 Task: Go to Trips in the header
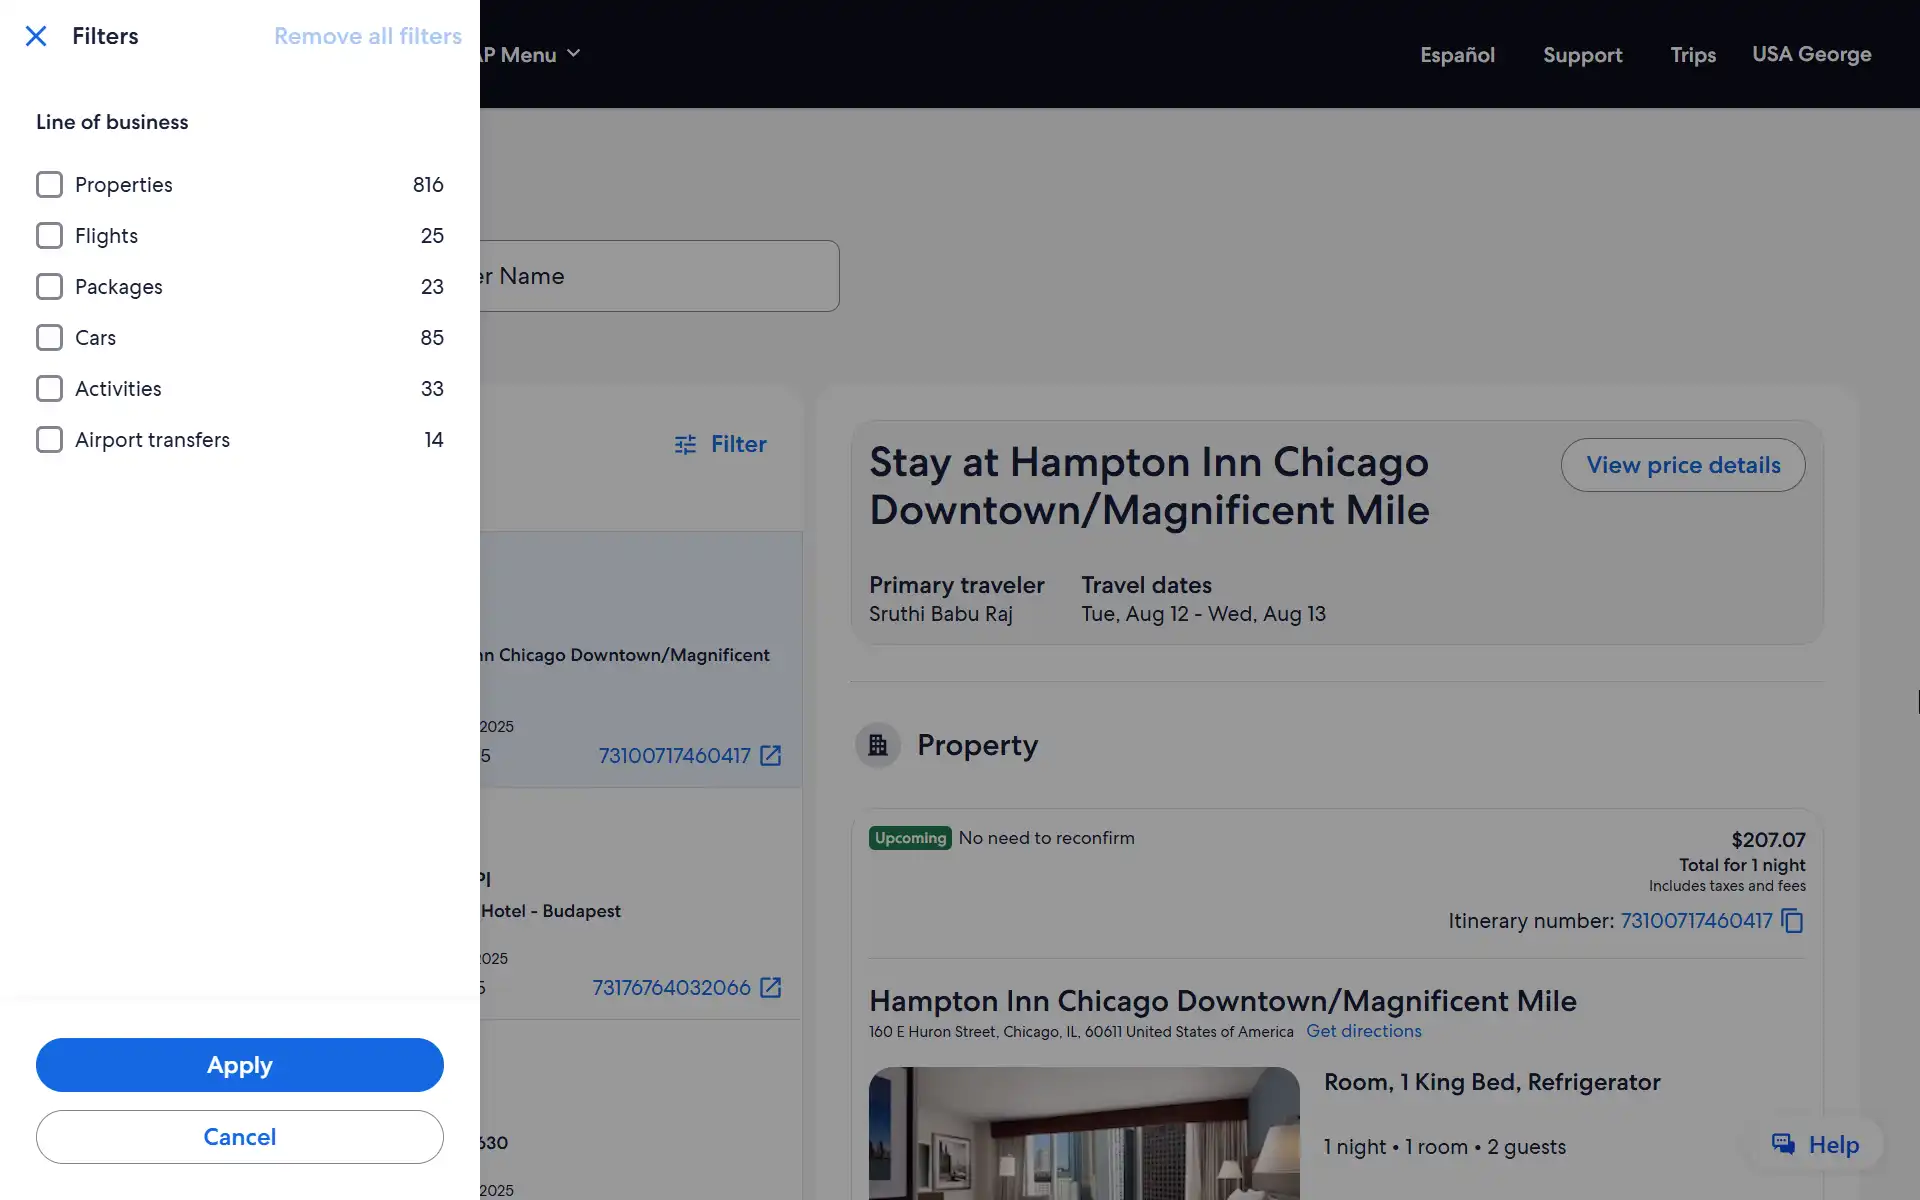[x=1693, y=55]
